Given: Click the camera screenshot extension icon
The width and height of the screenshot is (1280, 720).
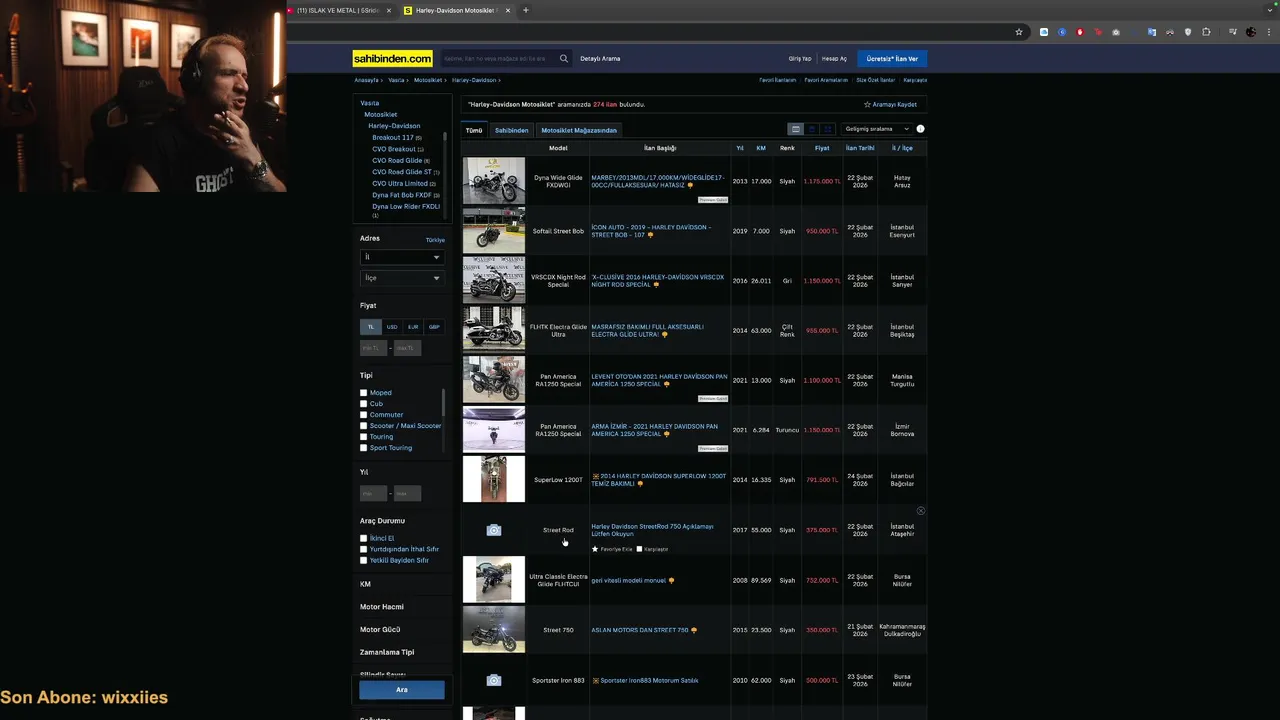Looking at the screenshot, I should coord(1116,32).
